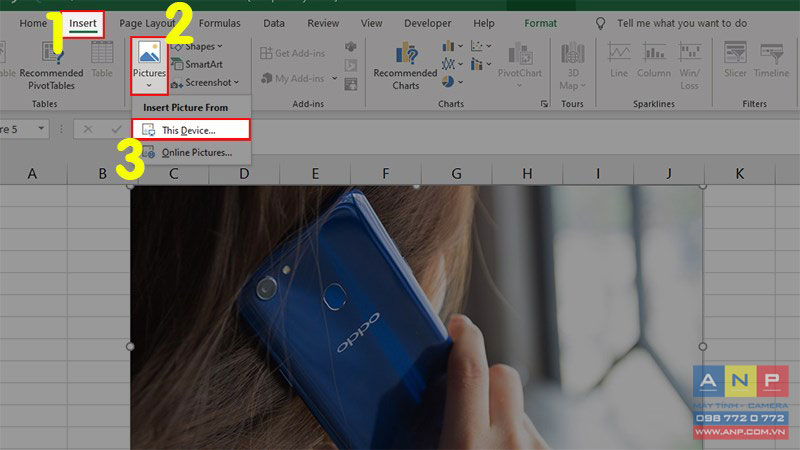Click the inserted phone picture
The width and height of the screenshot is (800, 450).
416,317
